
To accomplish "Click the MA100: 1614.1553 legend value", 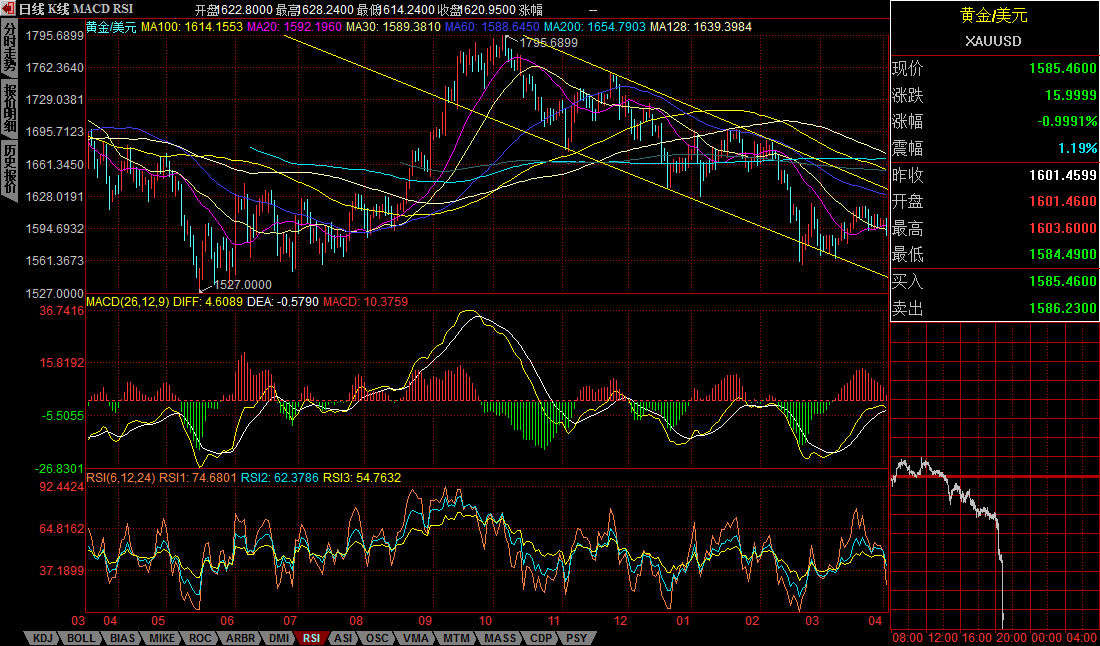I will tap(192, 27).
